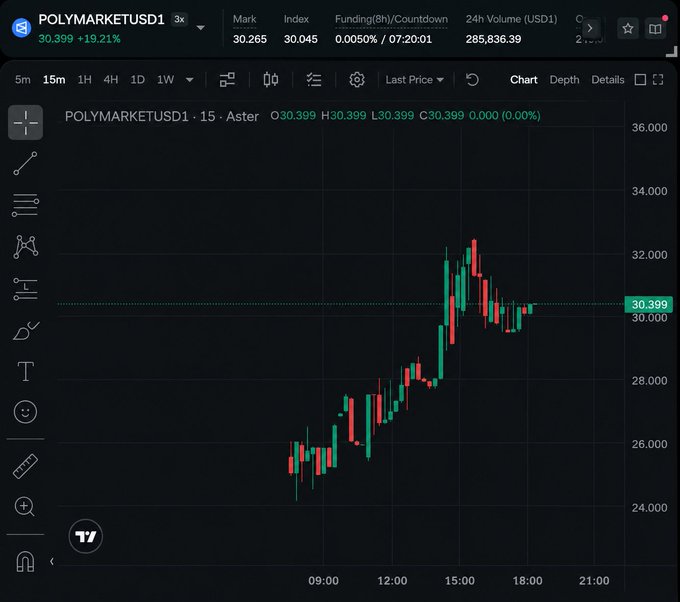
Task: Select the 15m timeframe
Action: coord(54,80)
